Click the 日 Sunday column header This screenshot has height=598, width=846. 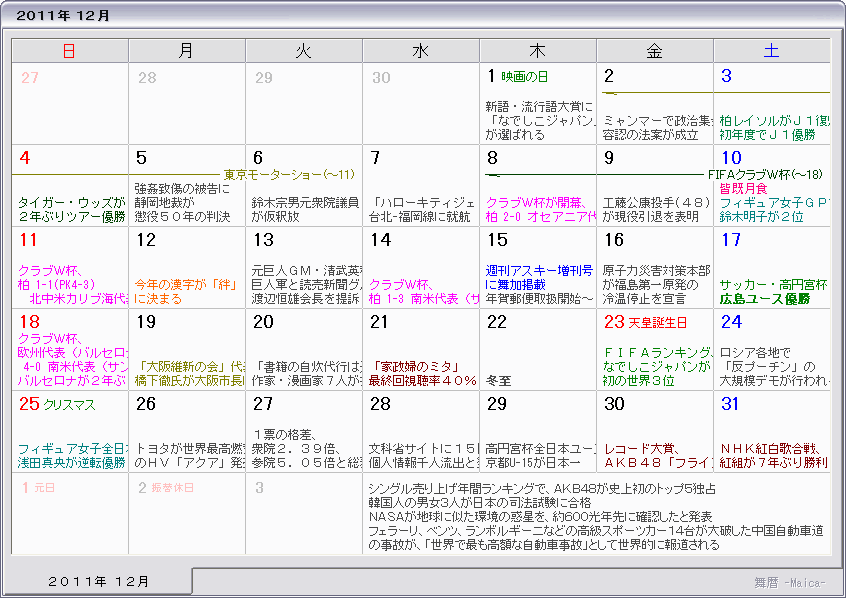click(x=70, y=51)
